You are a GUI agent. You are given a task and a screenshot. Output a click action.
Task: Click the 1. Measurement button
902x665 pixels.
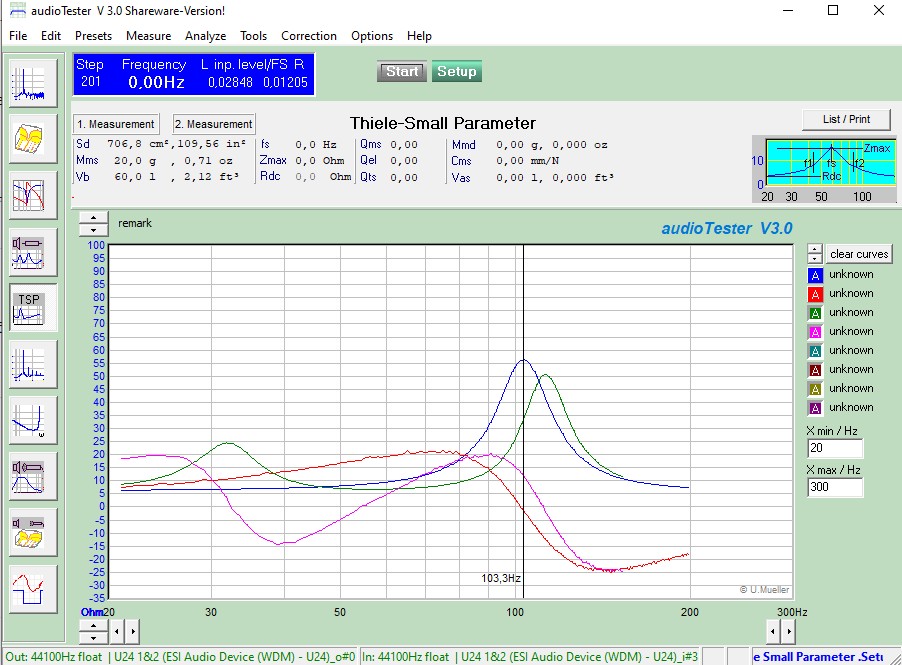point(116,124)
